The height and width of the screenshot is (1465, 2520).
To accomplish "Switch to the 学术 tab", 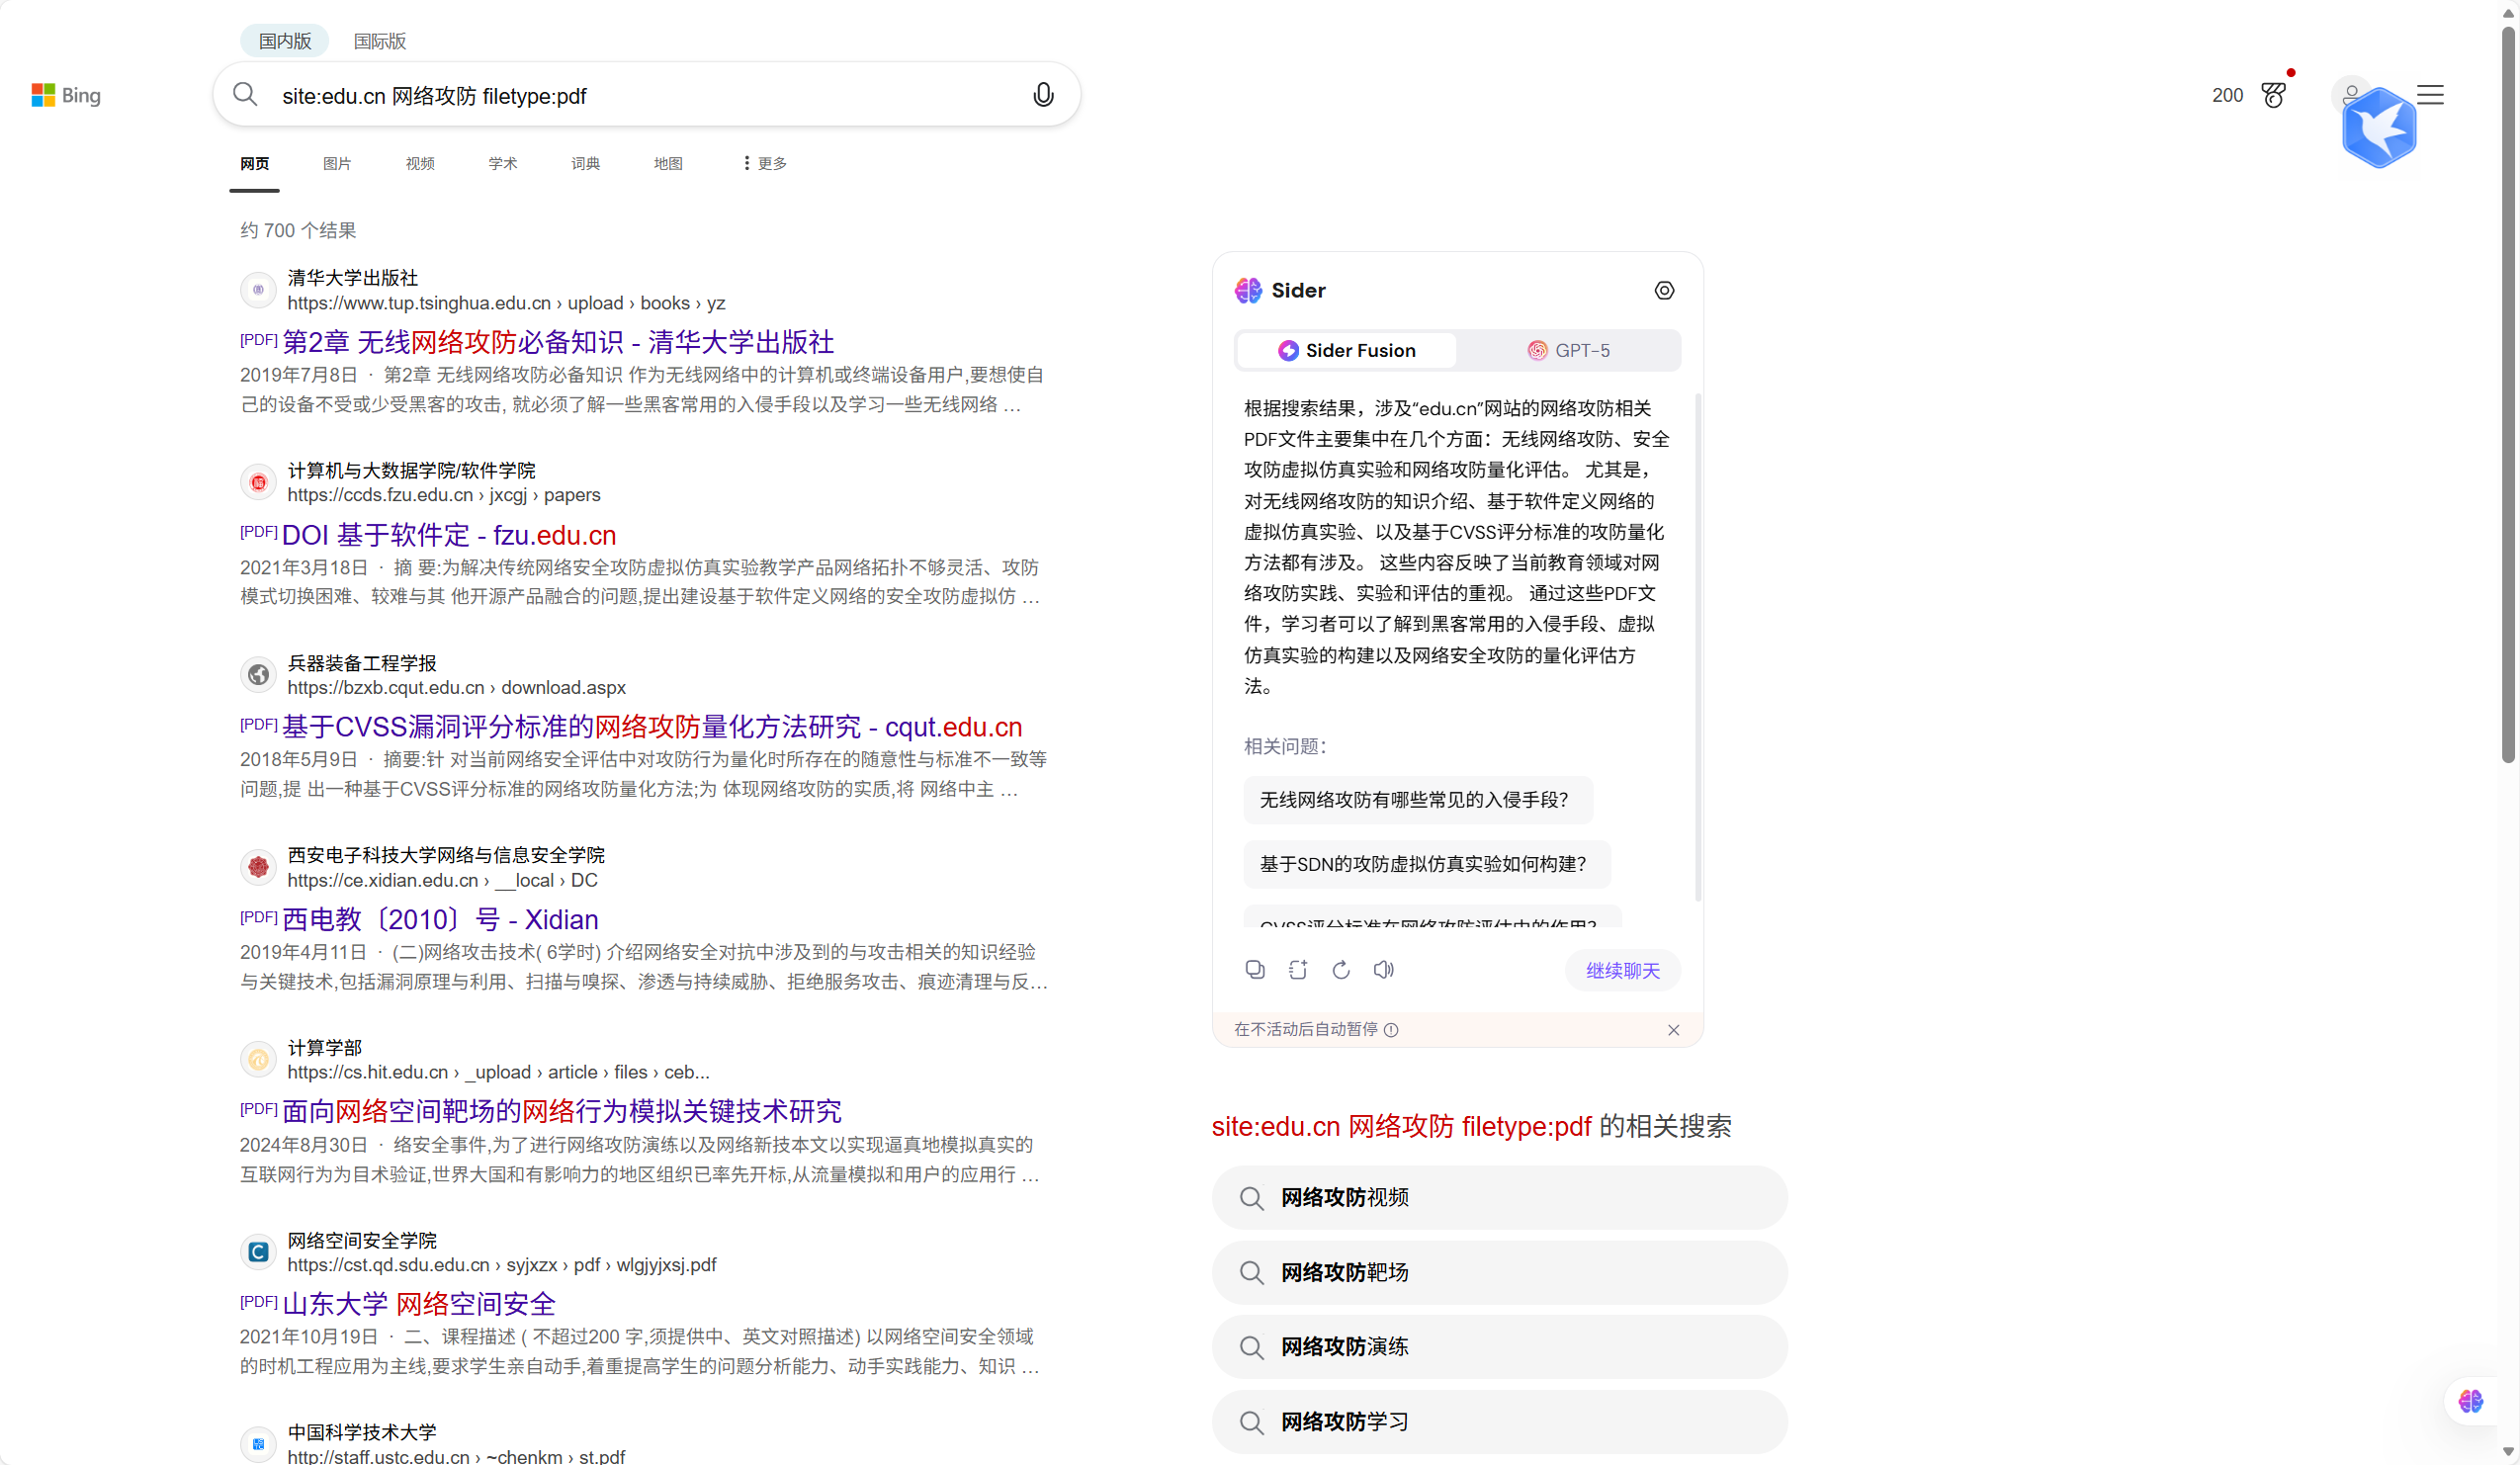I will click(502, 163).
